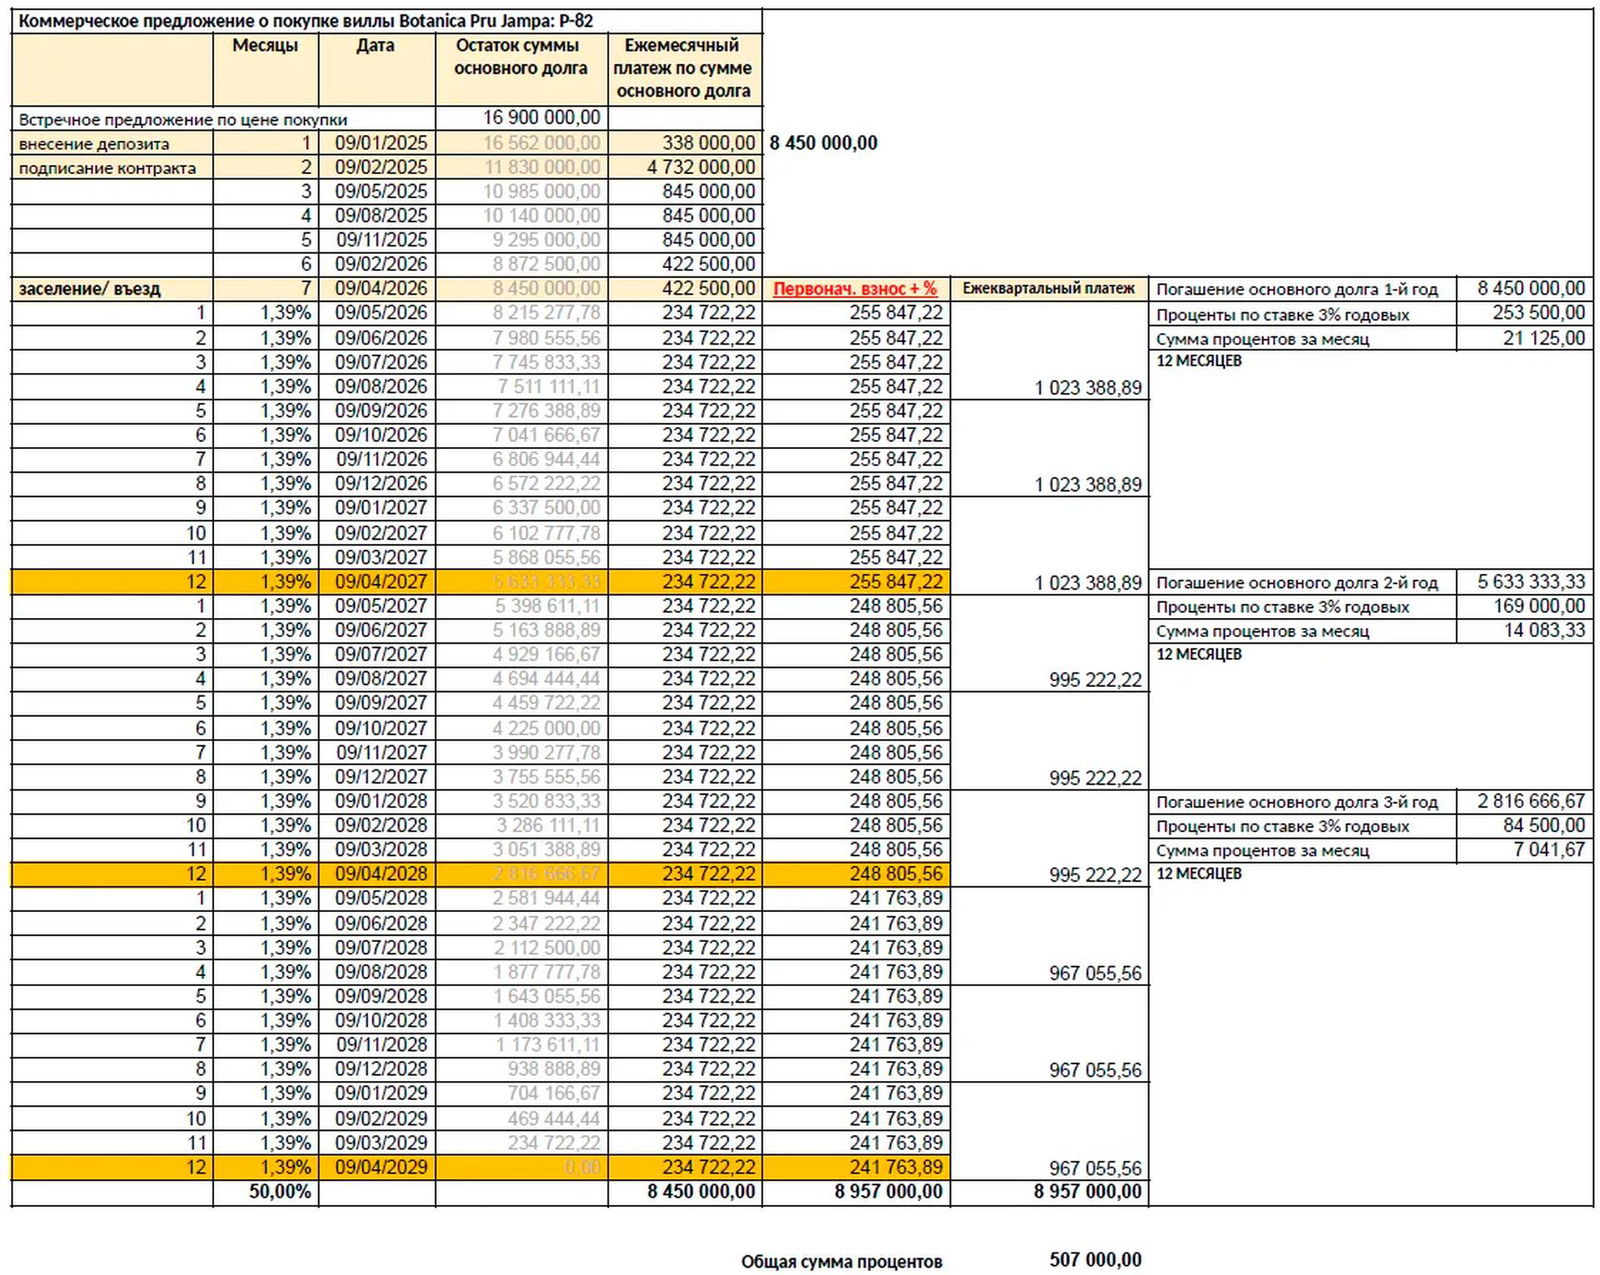Click the bold 8 450 000,00 beside the deposit row
Screen dimensions: 1600x1275
point(823,143)
